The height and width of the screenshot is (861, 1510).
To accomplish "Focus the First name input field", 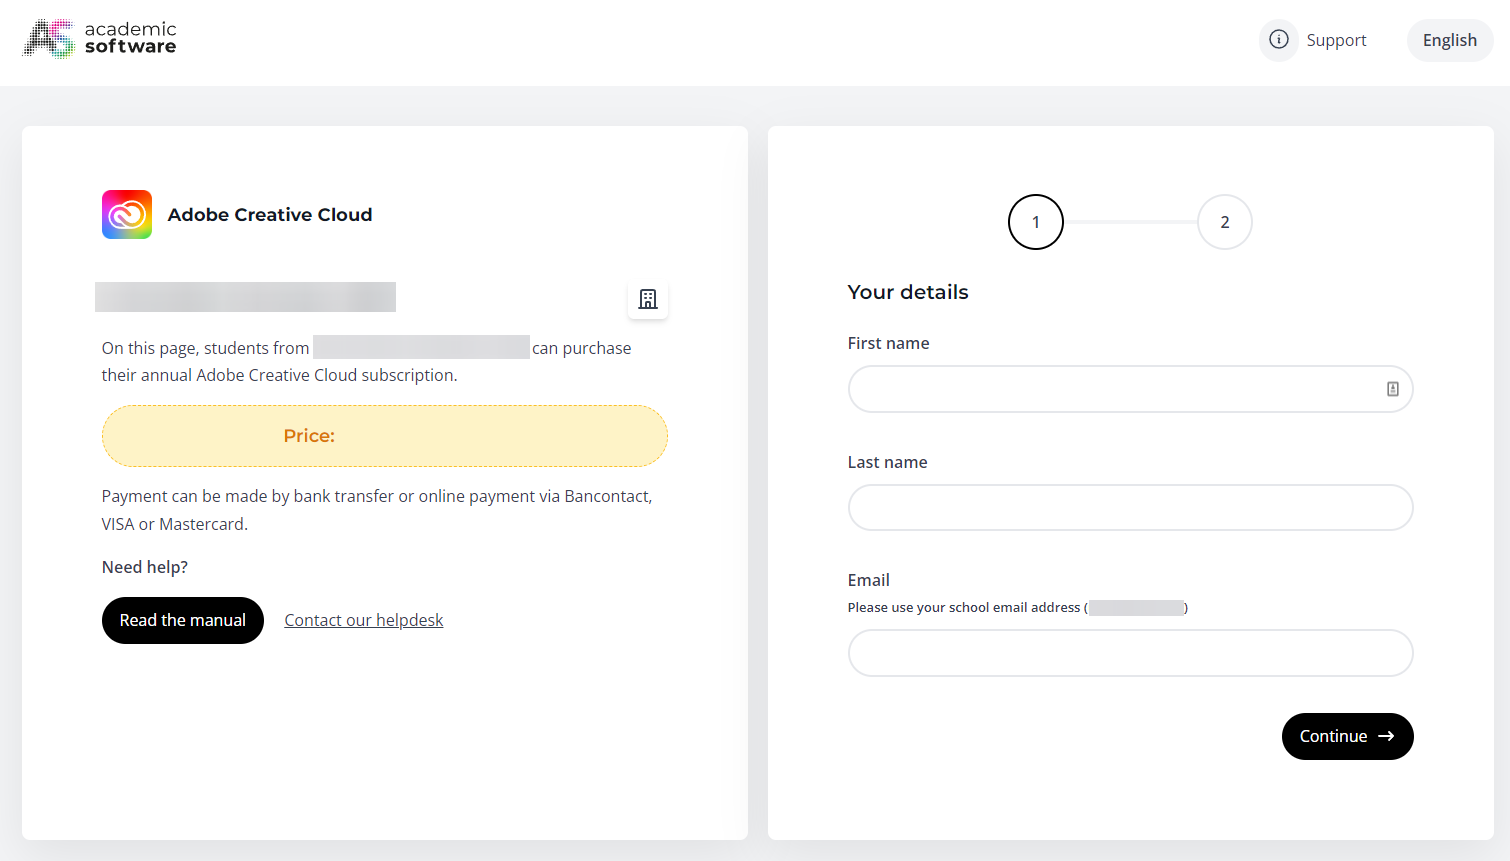I will 1130,389.
